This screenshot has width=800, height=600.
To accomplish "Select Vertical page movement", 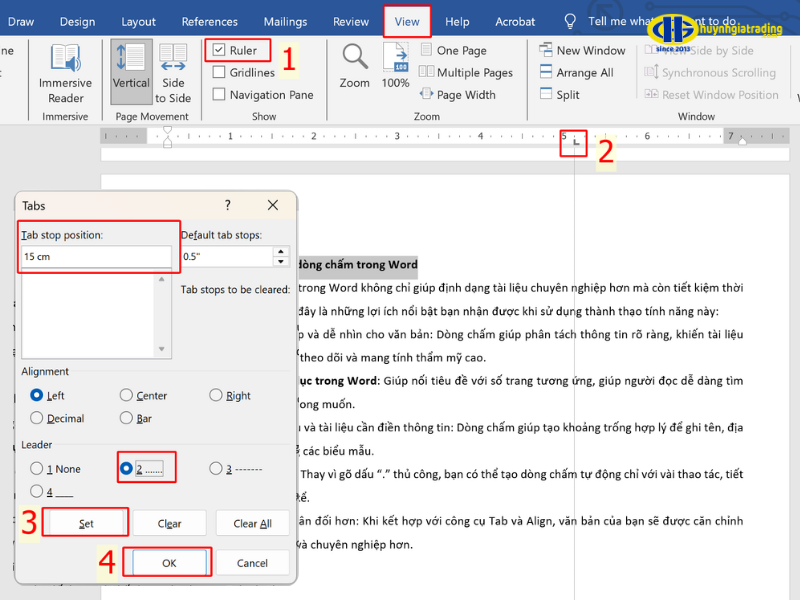I will tap(131, 72).
